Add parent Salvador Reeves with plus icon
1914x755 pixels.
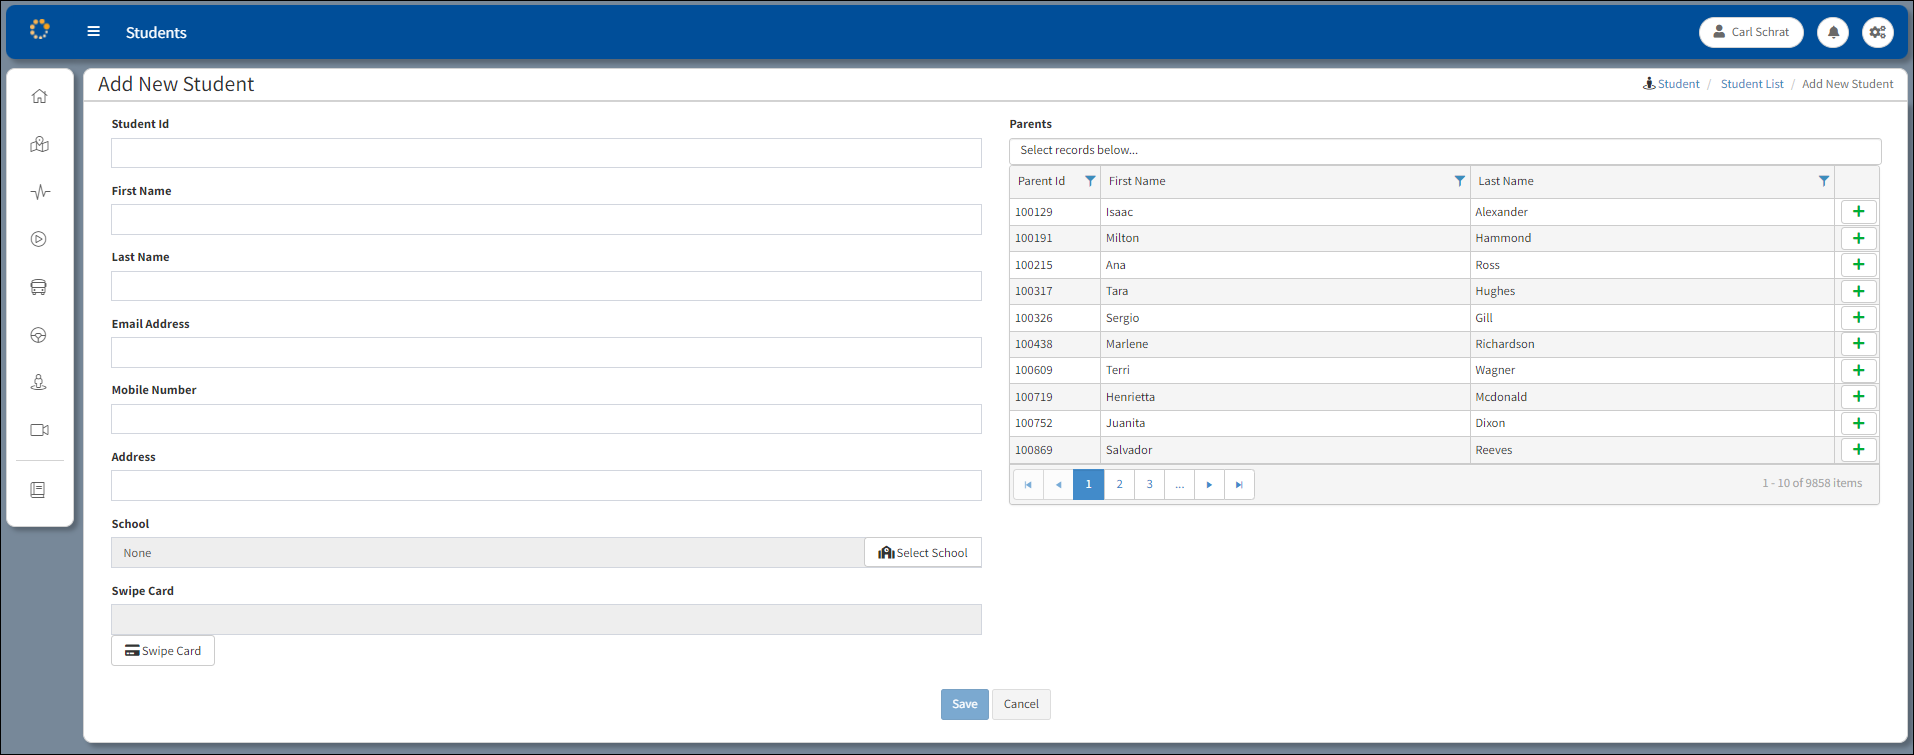tap(1858, 450)
